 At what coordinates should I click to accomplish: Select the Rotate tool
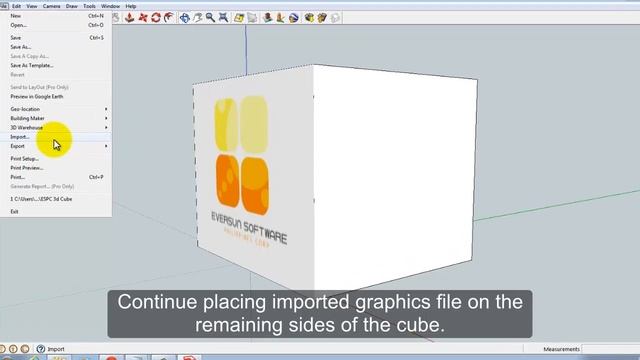point(156,18)
